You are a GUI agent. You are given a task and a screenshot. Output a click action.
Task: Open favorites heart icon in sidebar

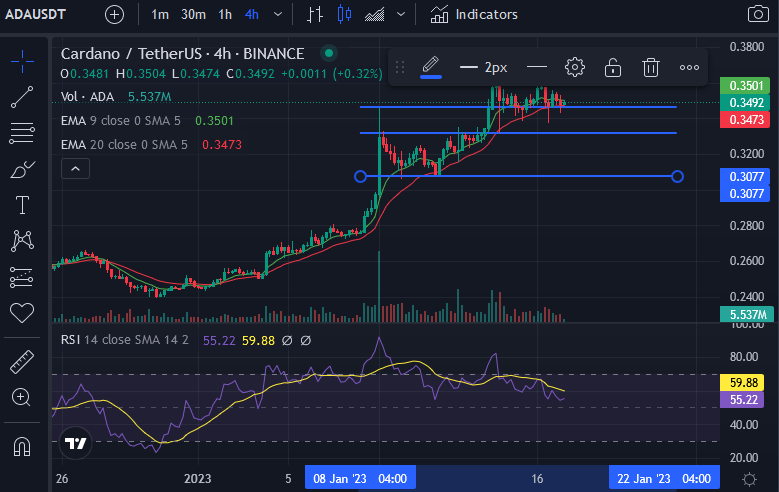(x=22, y=313)
